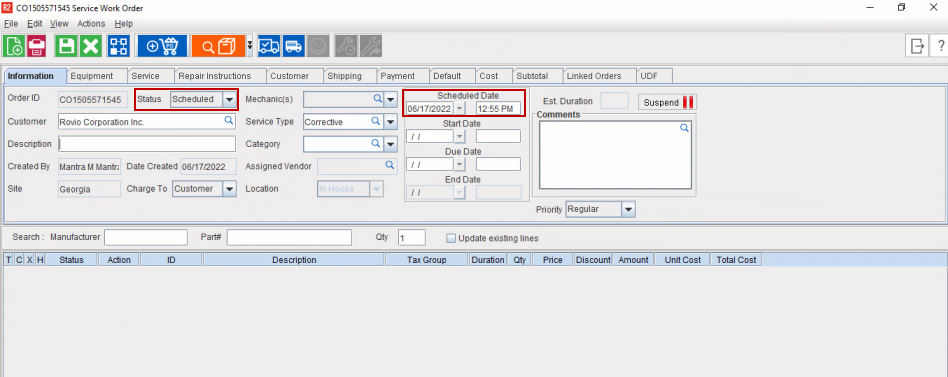Image resolution: width=948 pixels, height=377 pixels.
Task: Click the R2 application icon in title bar
Action: pos(8,8)
